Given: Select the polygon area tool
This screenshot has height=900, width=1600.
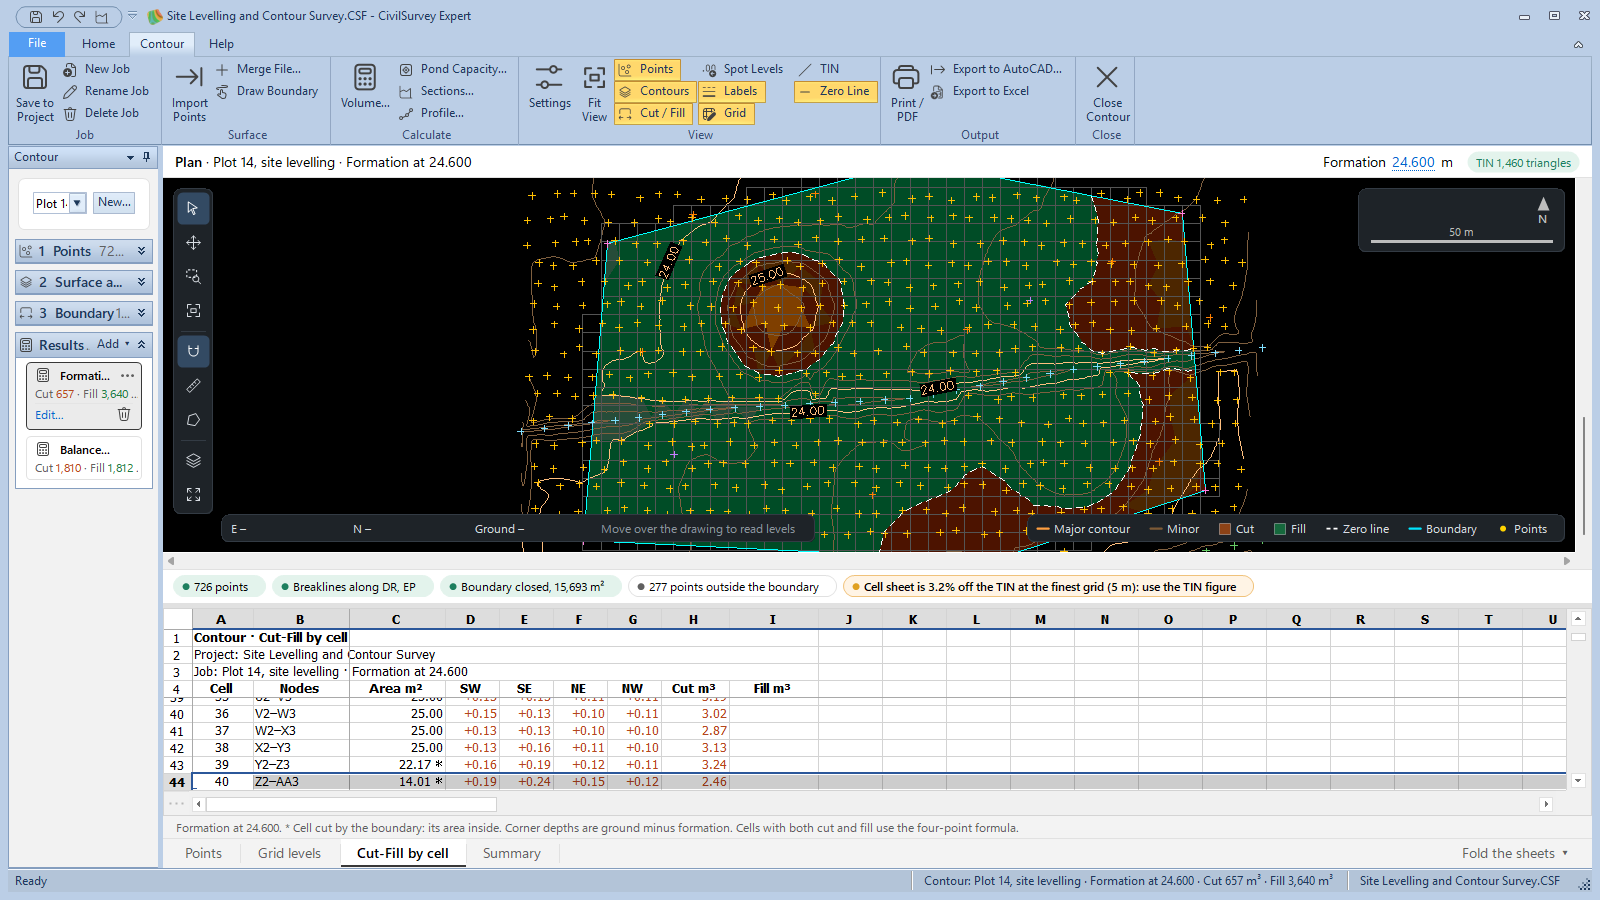Looking at the screenshot, I should [x=193, y=420].
